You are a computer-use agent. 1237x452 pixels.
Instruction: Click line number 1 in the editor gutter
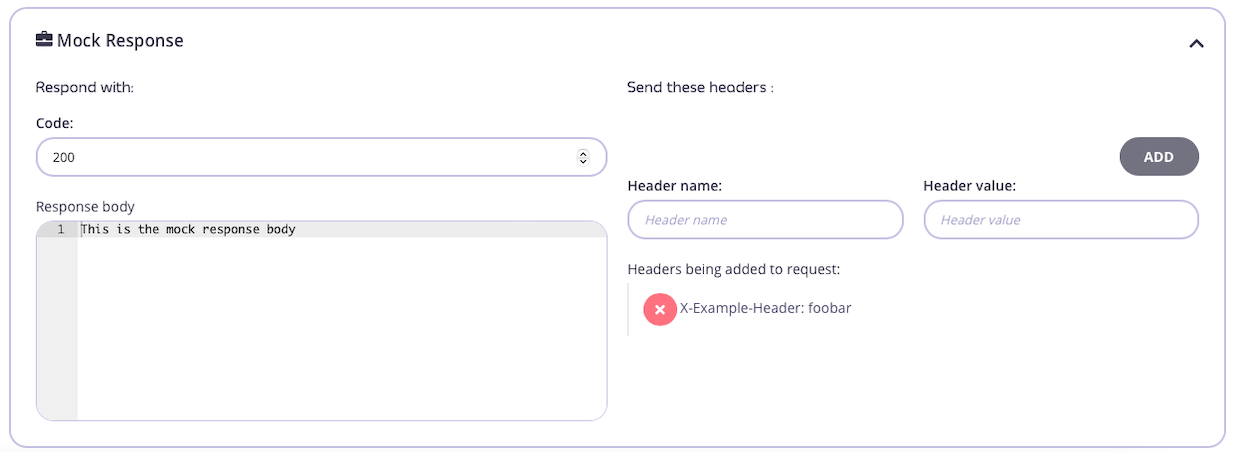[x=60, y=230]
